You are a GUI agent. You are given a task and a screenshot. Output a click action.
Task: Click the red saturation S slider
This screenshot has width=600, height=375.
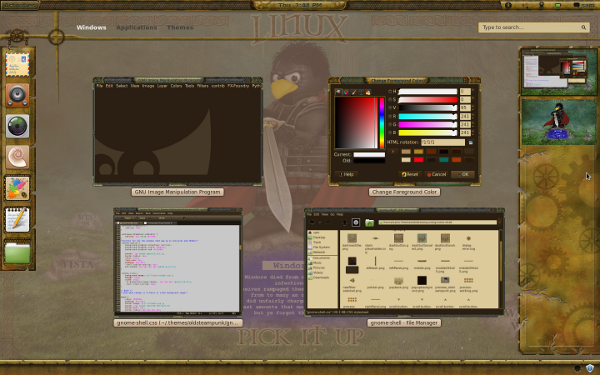pos(428,100)
